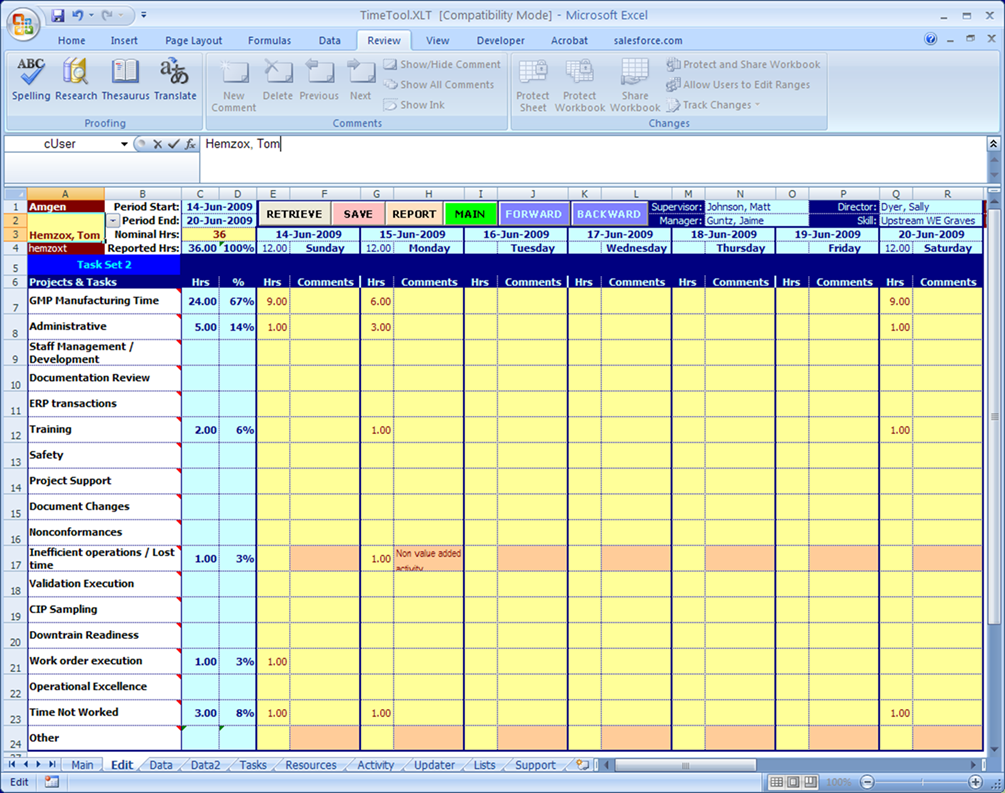1005x793 pixels.
Task: Select the GMP Manufacturing Time cell
Action: (104, 301)
